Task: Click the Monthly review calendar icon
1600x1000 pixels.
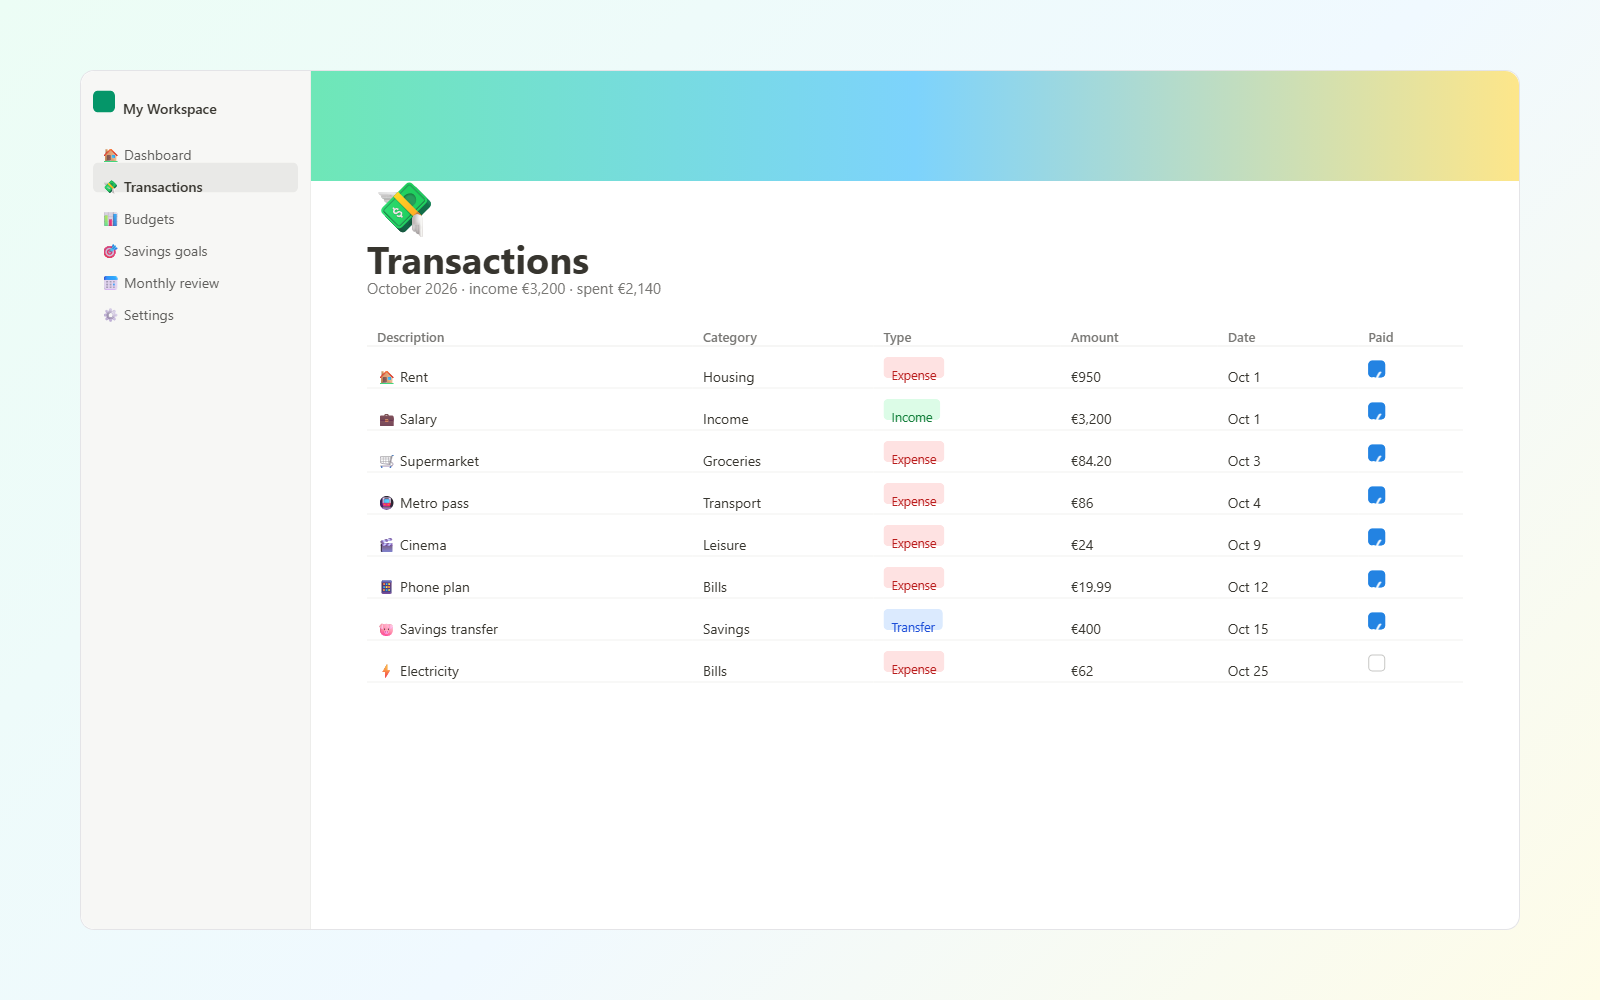Action: pyautogui.click(x=110, y=283)
